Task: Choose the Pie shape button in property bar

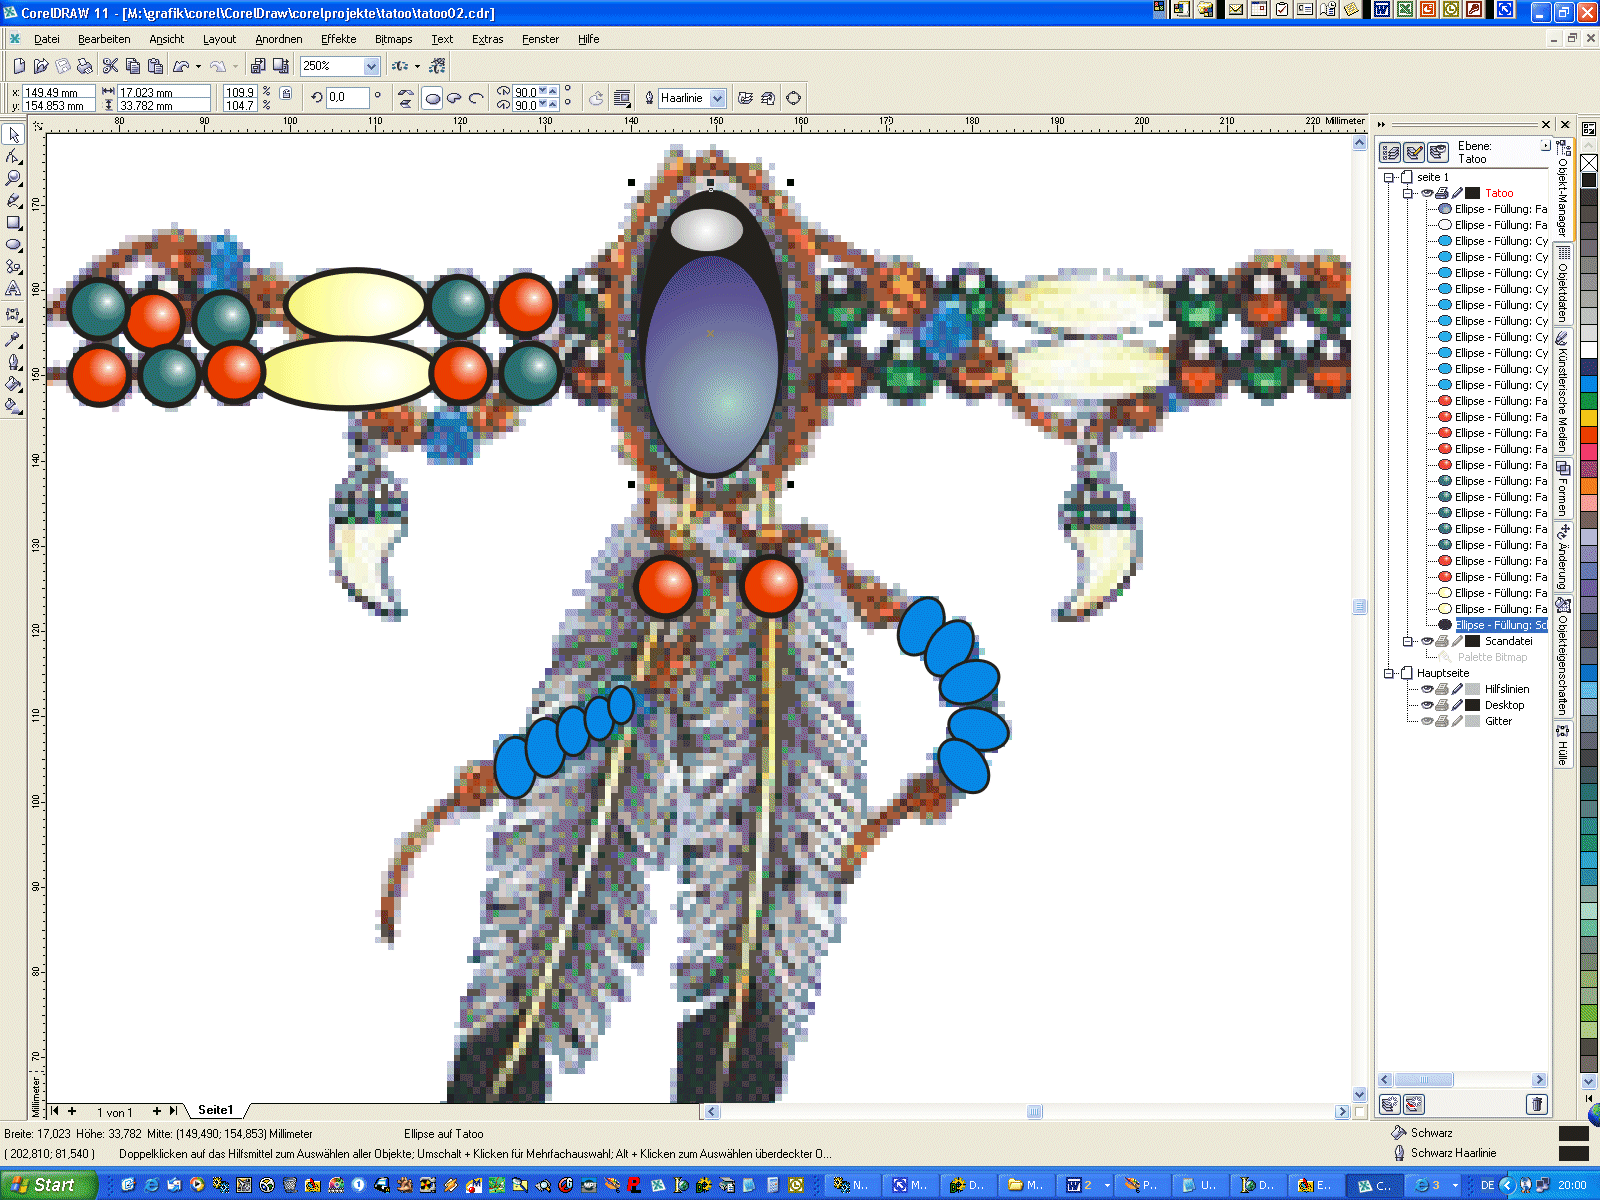Action: (454, 98)
